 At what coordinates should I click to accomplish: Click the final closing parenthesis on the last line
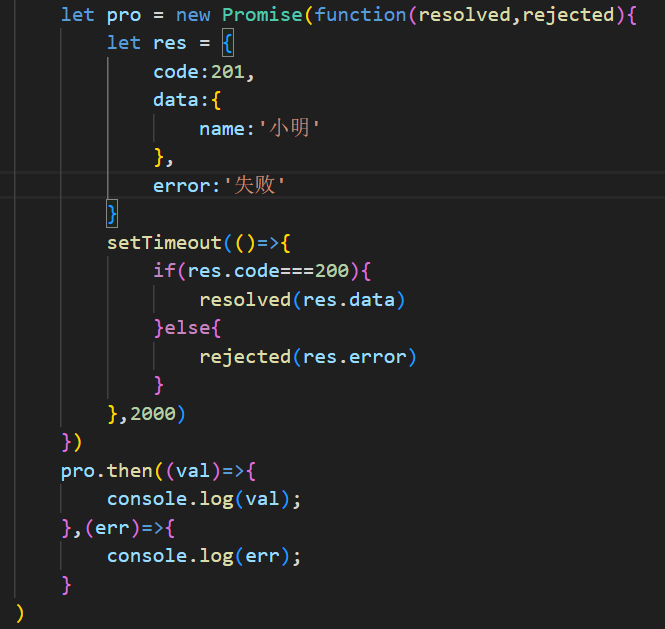point(20,613)
